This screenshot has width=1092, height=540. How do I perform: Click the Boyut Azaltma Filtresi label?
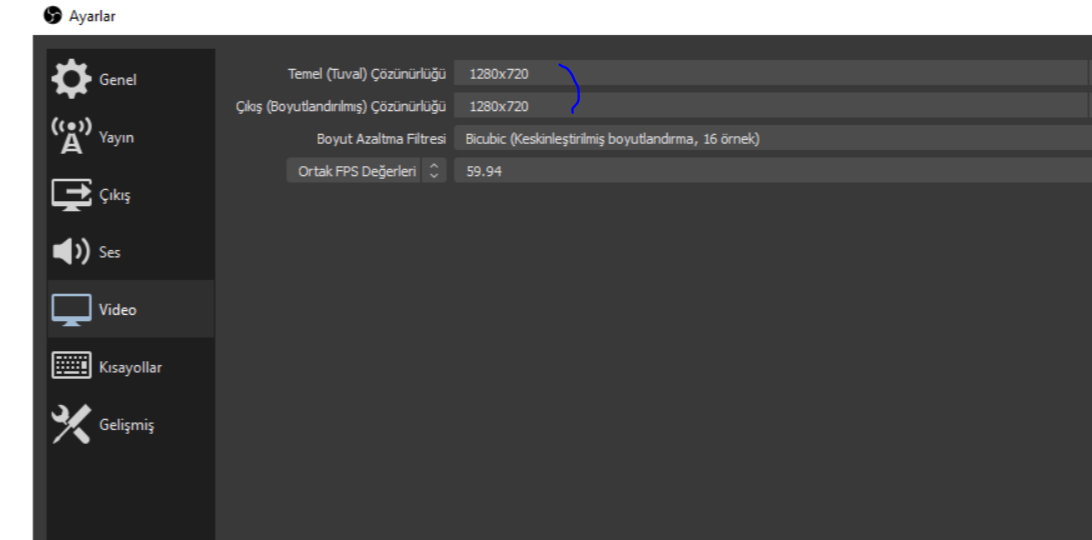click(x=381, y=139)
